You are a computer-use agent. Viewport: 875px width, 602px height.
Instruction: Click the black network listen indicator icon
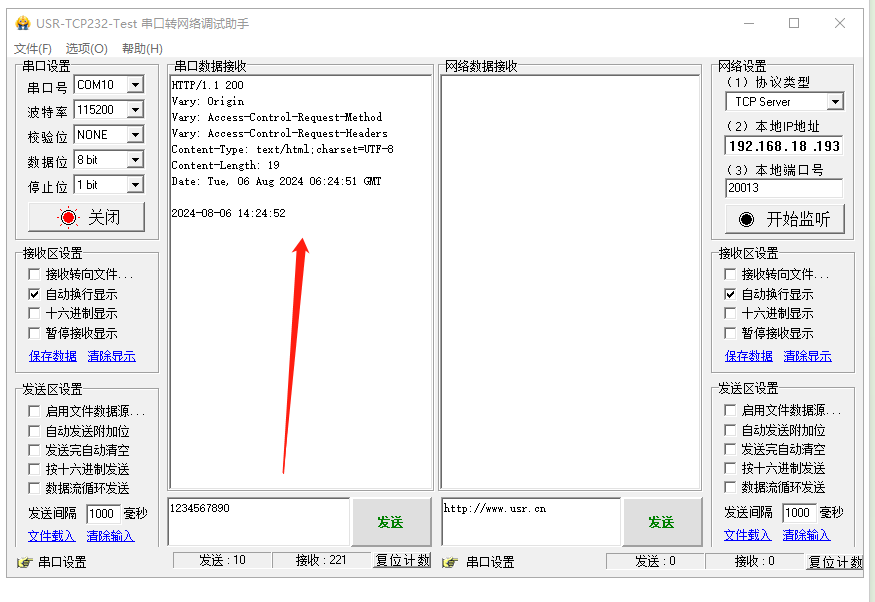[746, 219]
